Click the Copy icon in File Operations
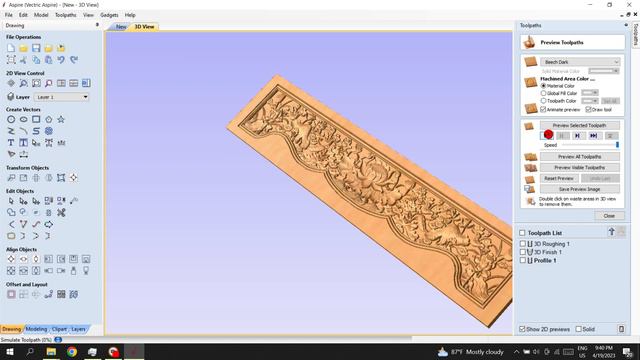Screen dimensions: 640x360 point(36,60)
